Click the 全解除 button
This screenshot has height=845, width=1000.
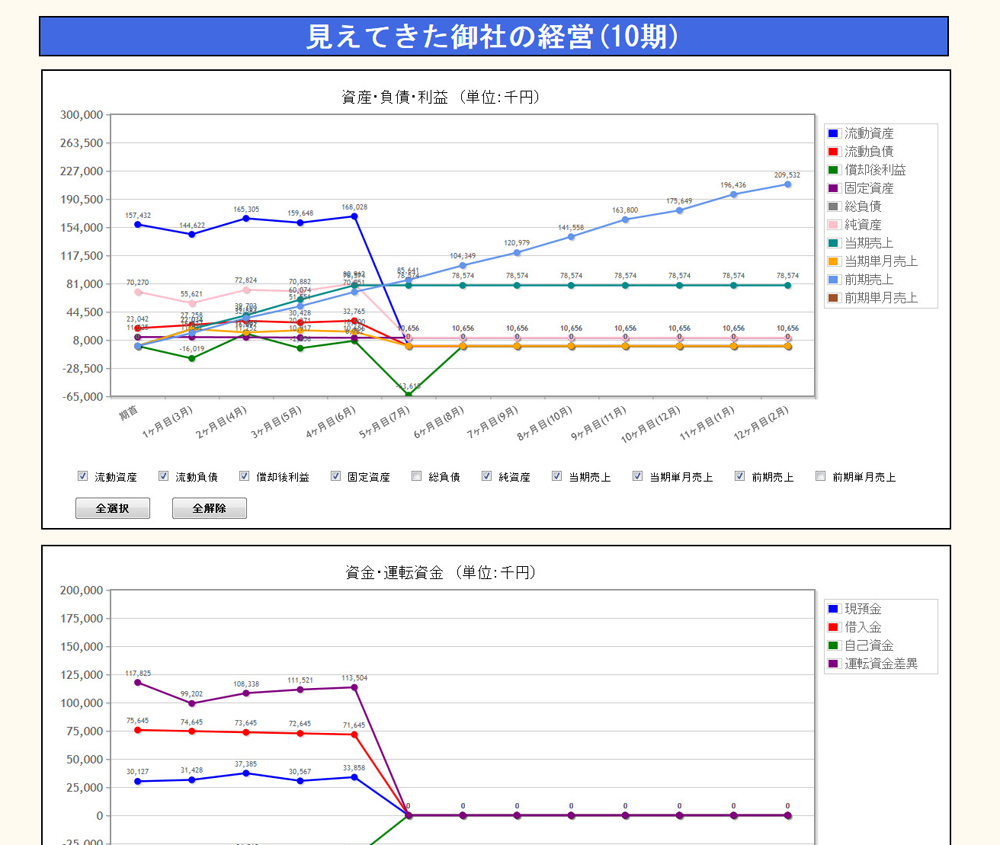click(x=209, y=508)
